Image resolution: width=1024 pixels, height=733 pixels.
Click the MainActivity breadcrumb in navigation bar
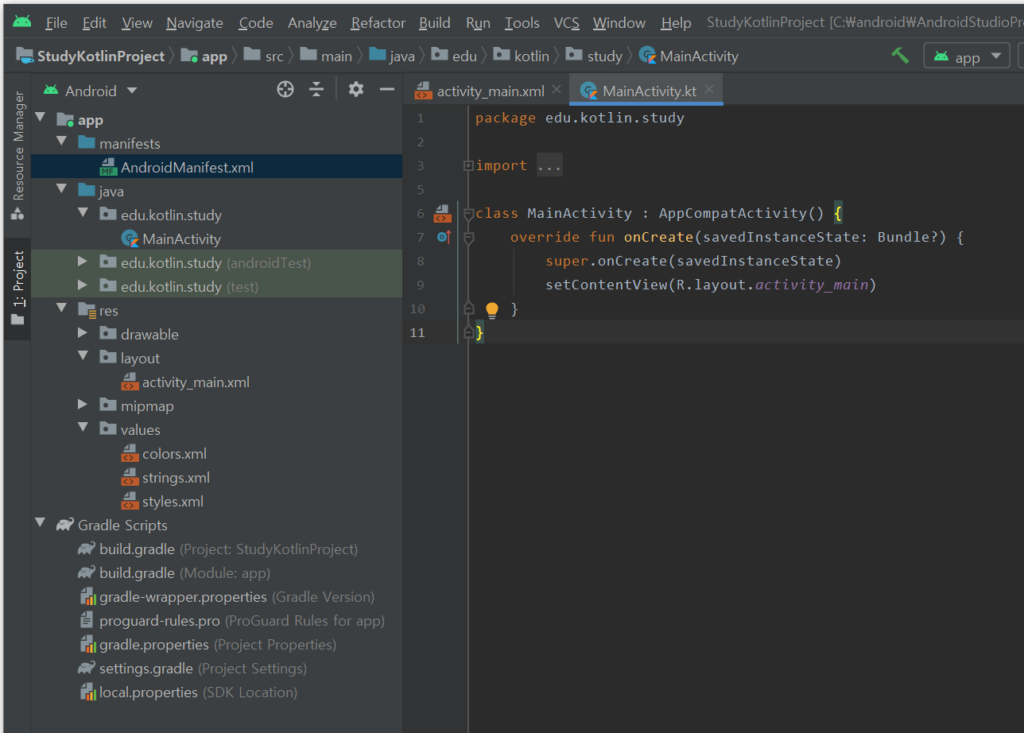pyautogui.click(x=698, y=57)
